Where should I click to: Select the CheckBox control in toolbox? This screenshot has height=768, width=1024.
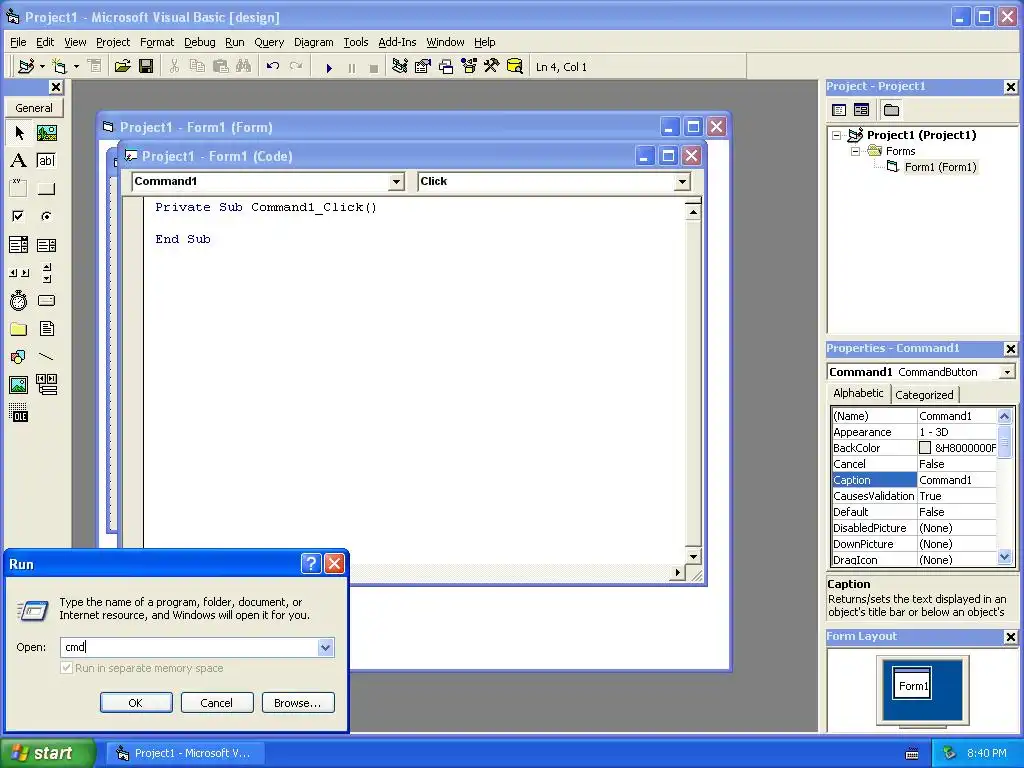pos(19,216)
